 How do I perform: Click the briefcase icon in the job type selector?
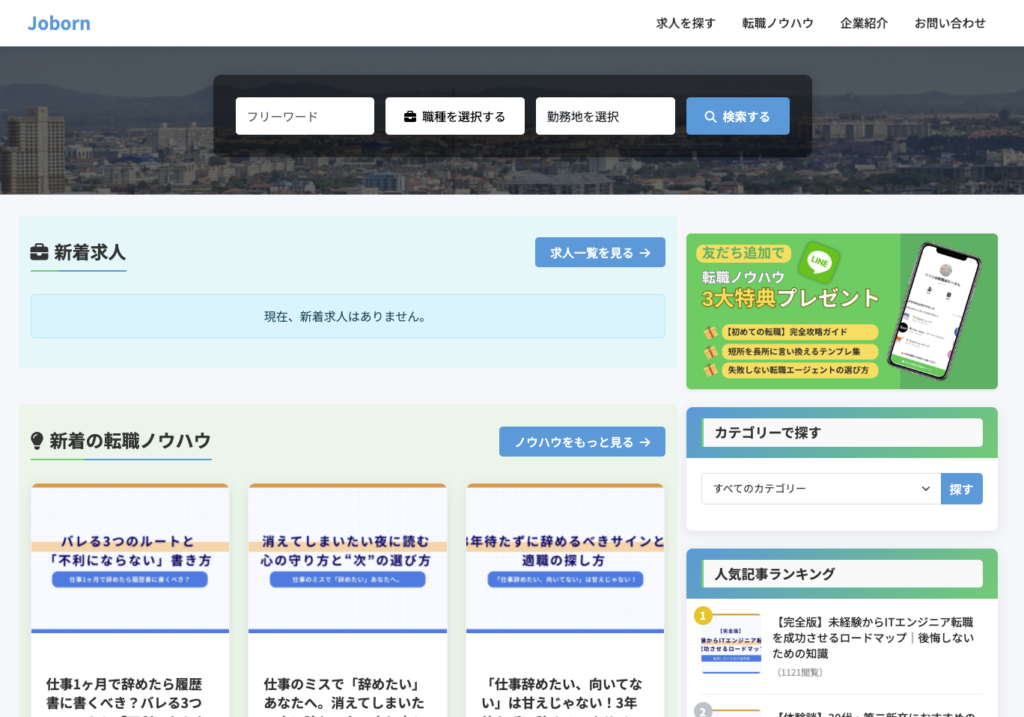[x=410, y=117]
